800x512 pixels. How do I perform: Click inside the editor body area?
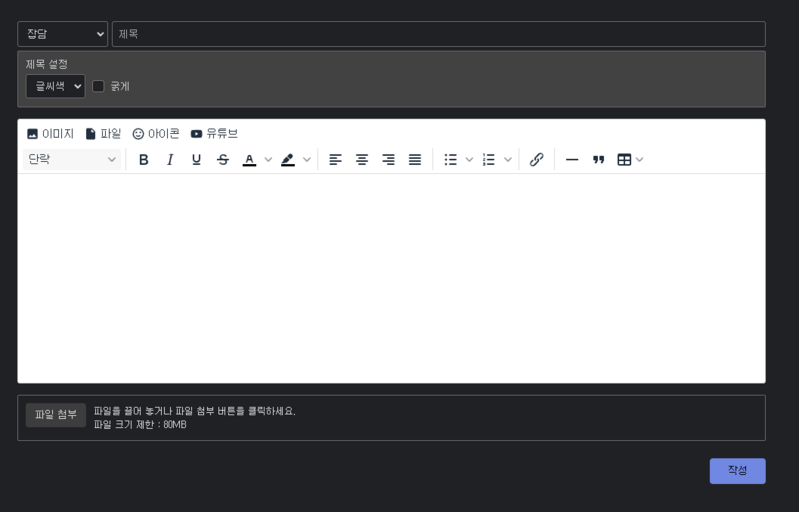[x=391, y=278]
